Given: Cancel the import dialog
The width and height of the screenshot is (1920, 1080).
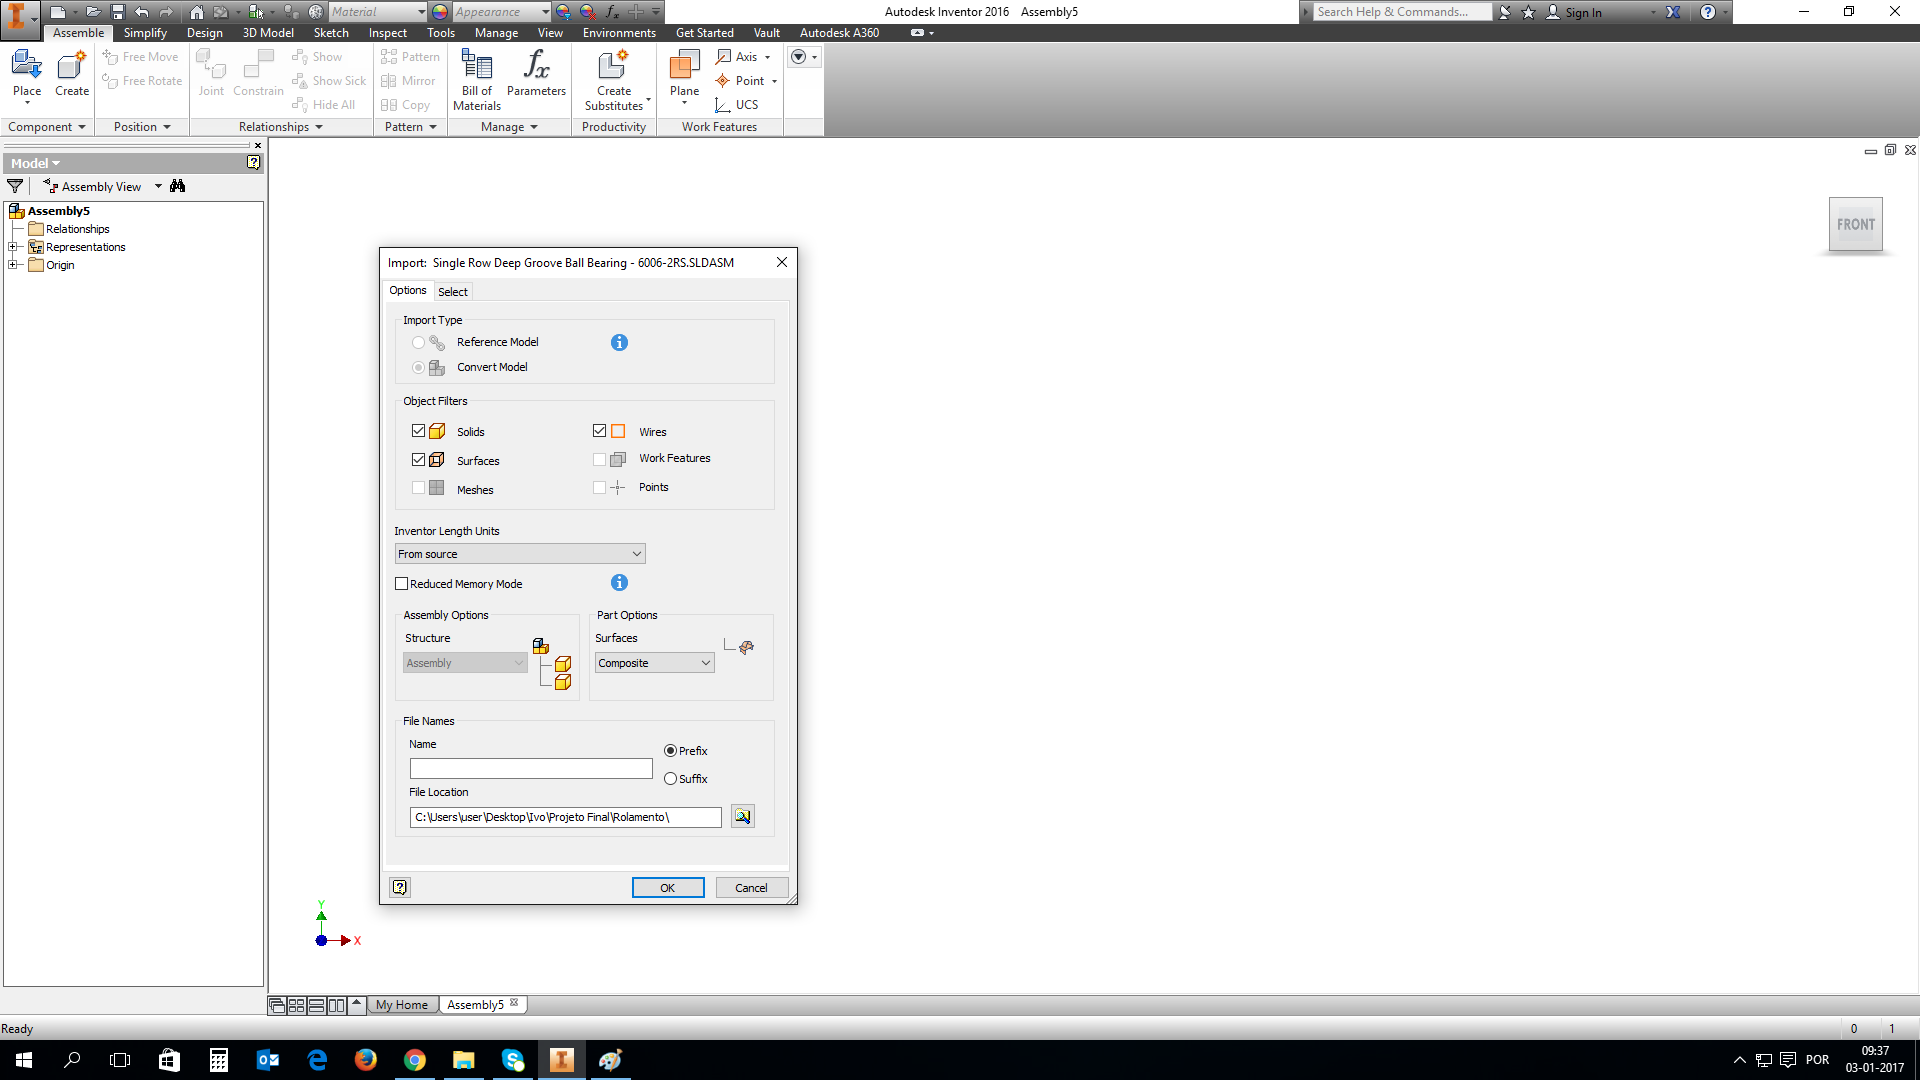Looking at the screenshot, I should (x=751, y=888).
